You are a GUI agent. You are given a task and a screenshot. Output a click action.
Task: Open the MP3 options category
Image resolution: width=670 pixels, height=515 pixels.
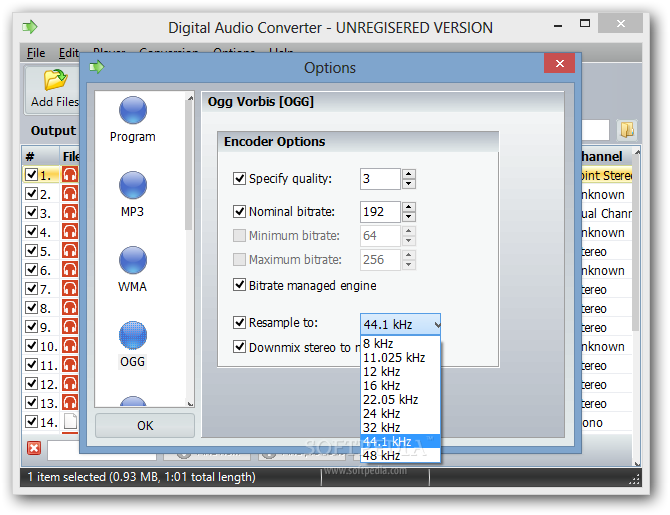[132, 194]
